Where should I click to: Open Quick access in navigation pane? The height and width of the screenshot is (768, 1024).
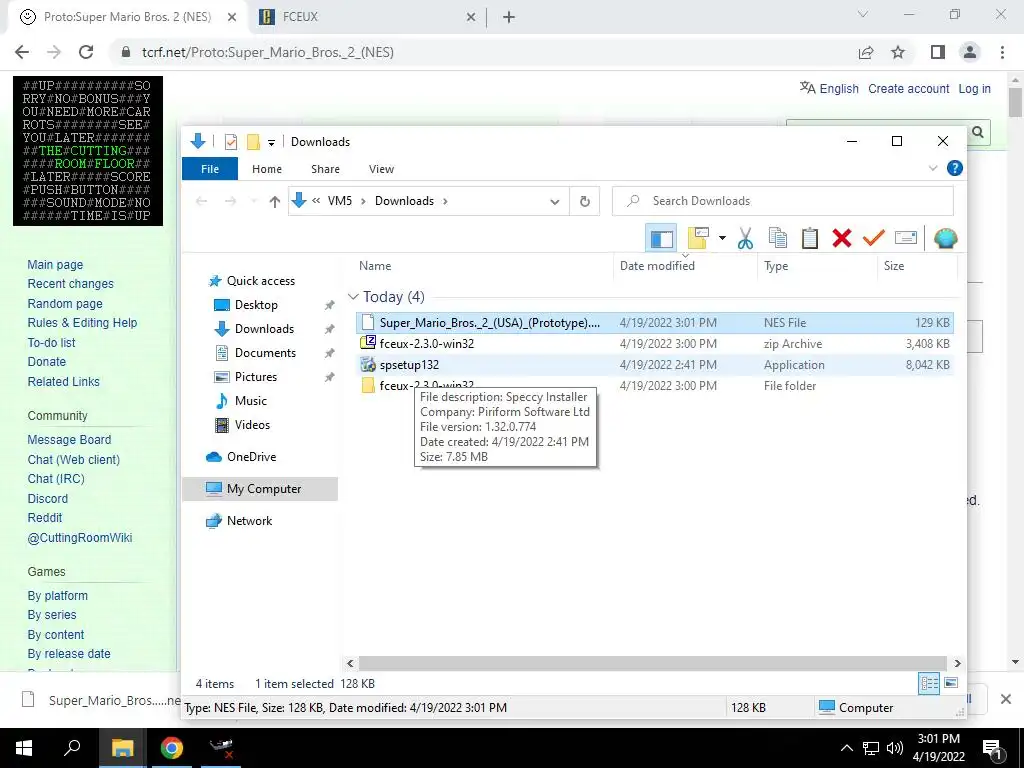point(261,281)
